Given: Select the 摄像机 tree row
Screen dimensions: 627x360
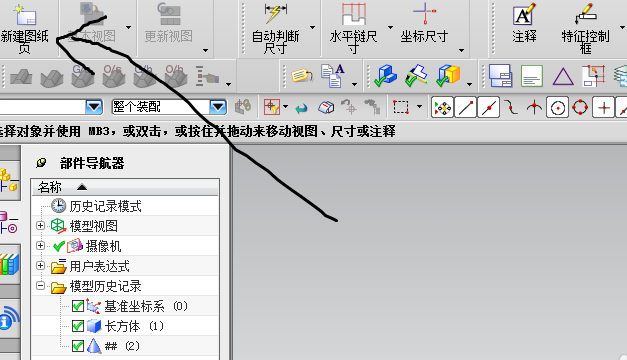Looking at the screenshot, I should 125,246.
